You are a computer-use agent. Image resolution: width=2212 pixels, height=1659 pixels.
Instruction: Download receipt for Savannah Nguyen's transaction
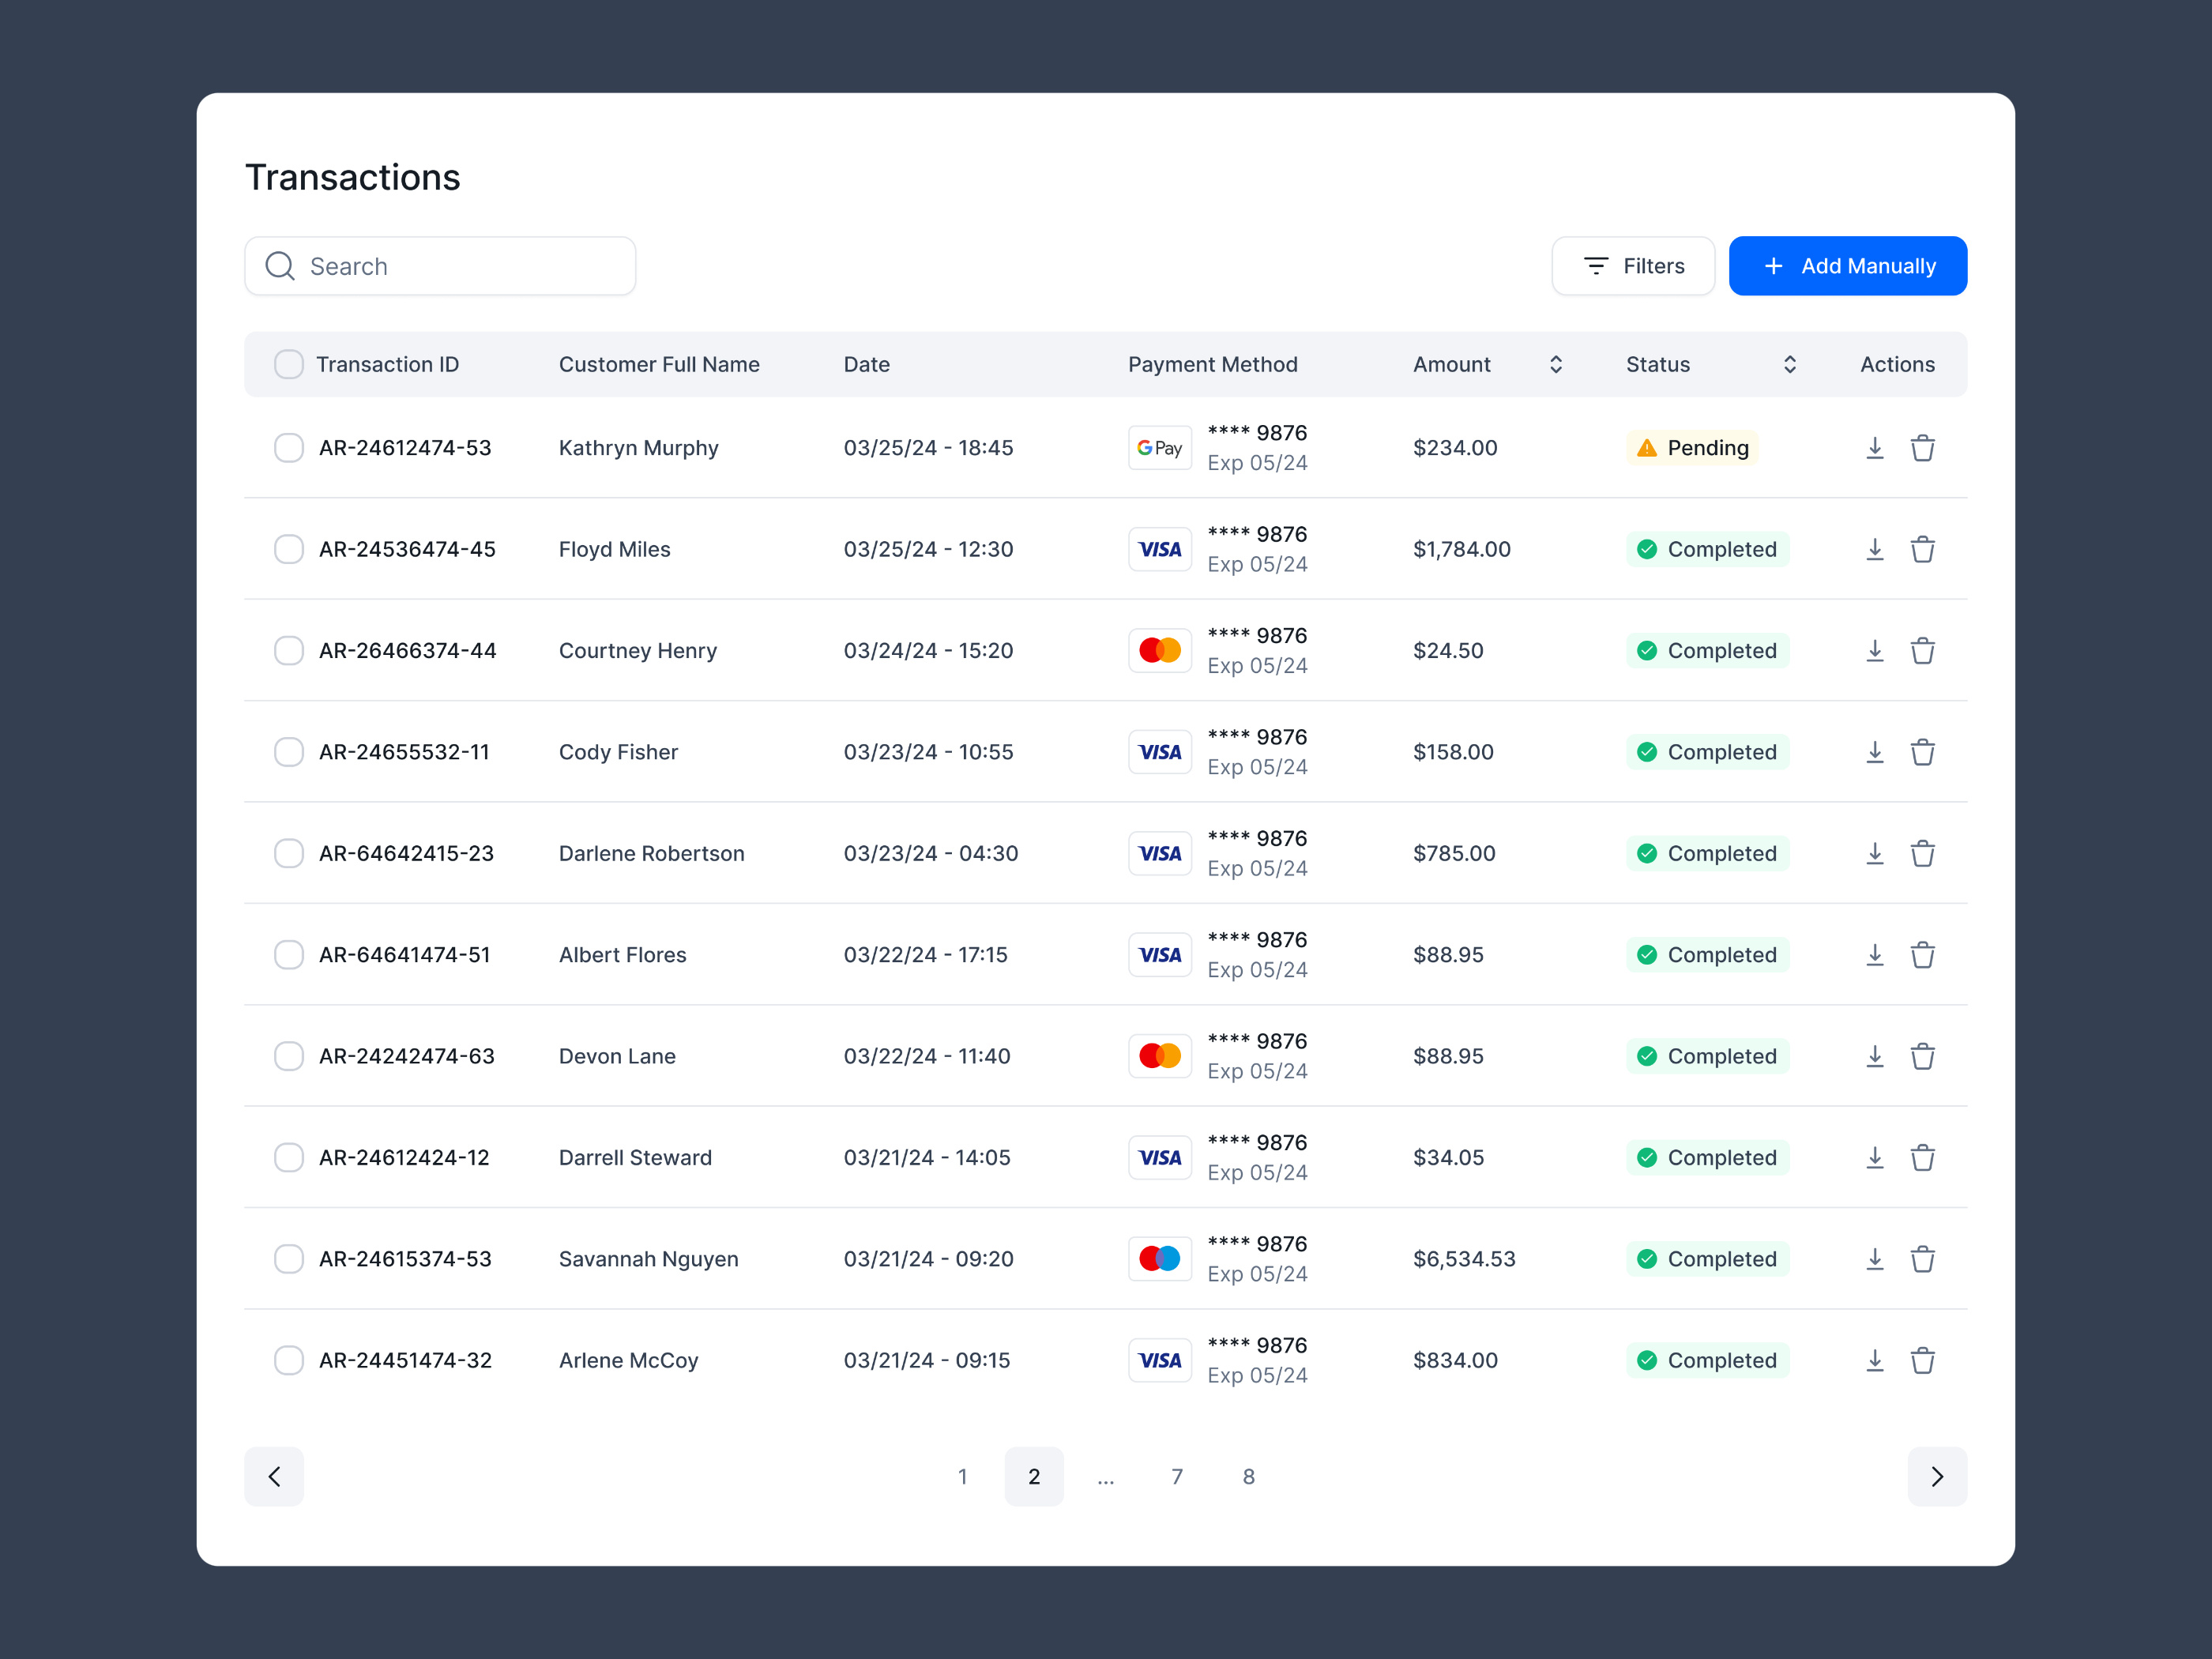click(1875, 1259)
